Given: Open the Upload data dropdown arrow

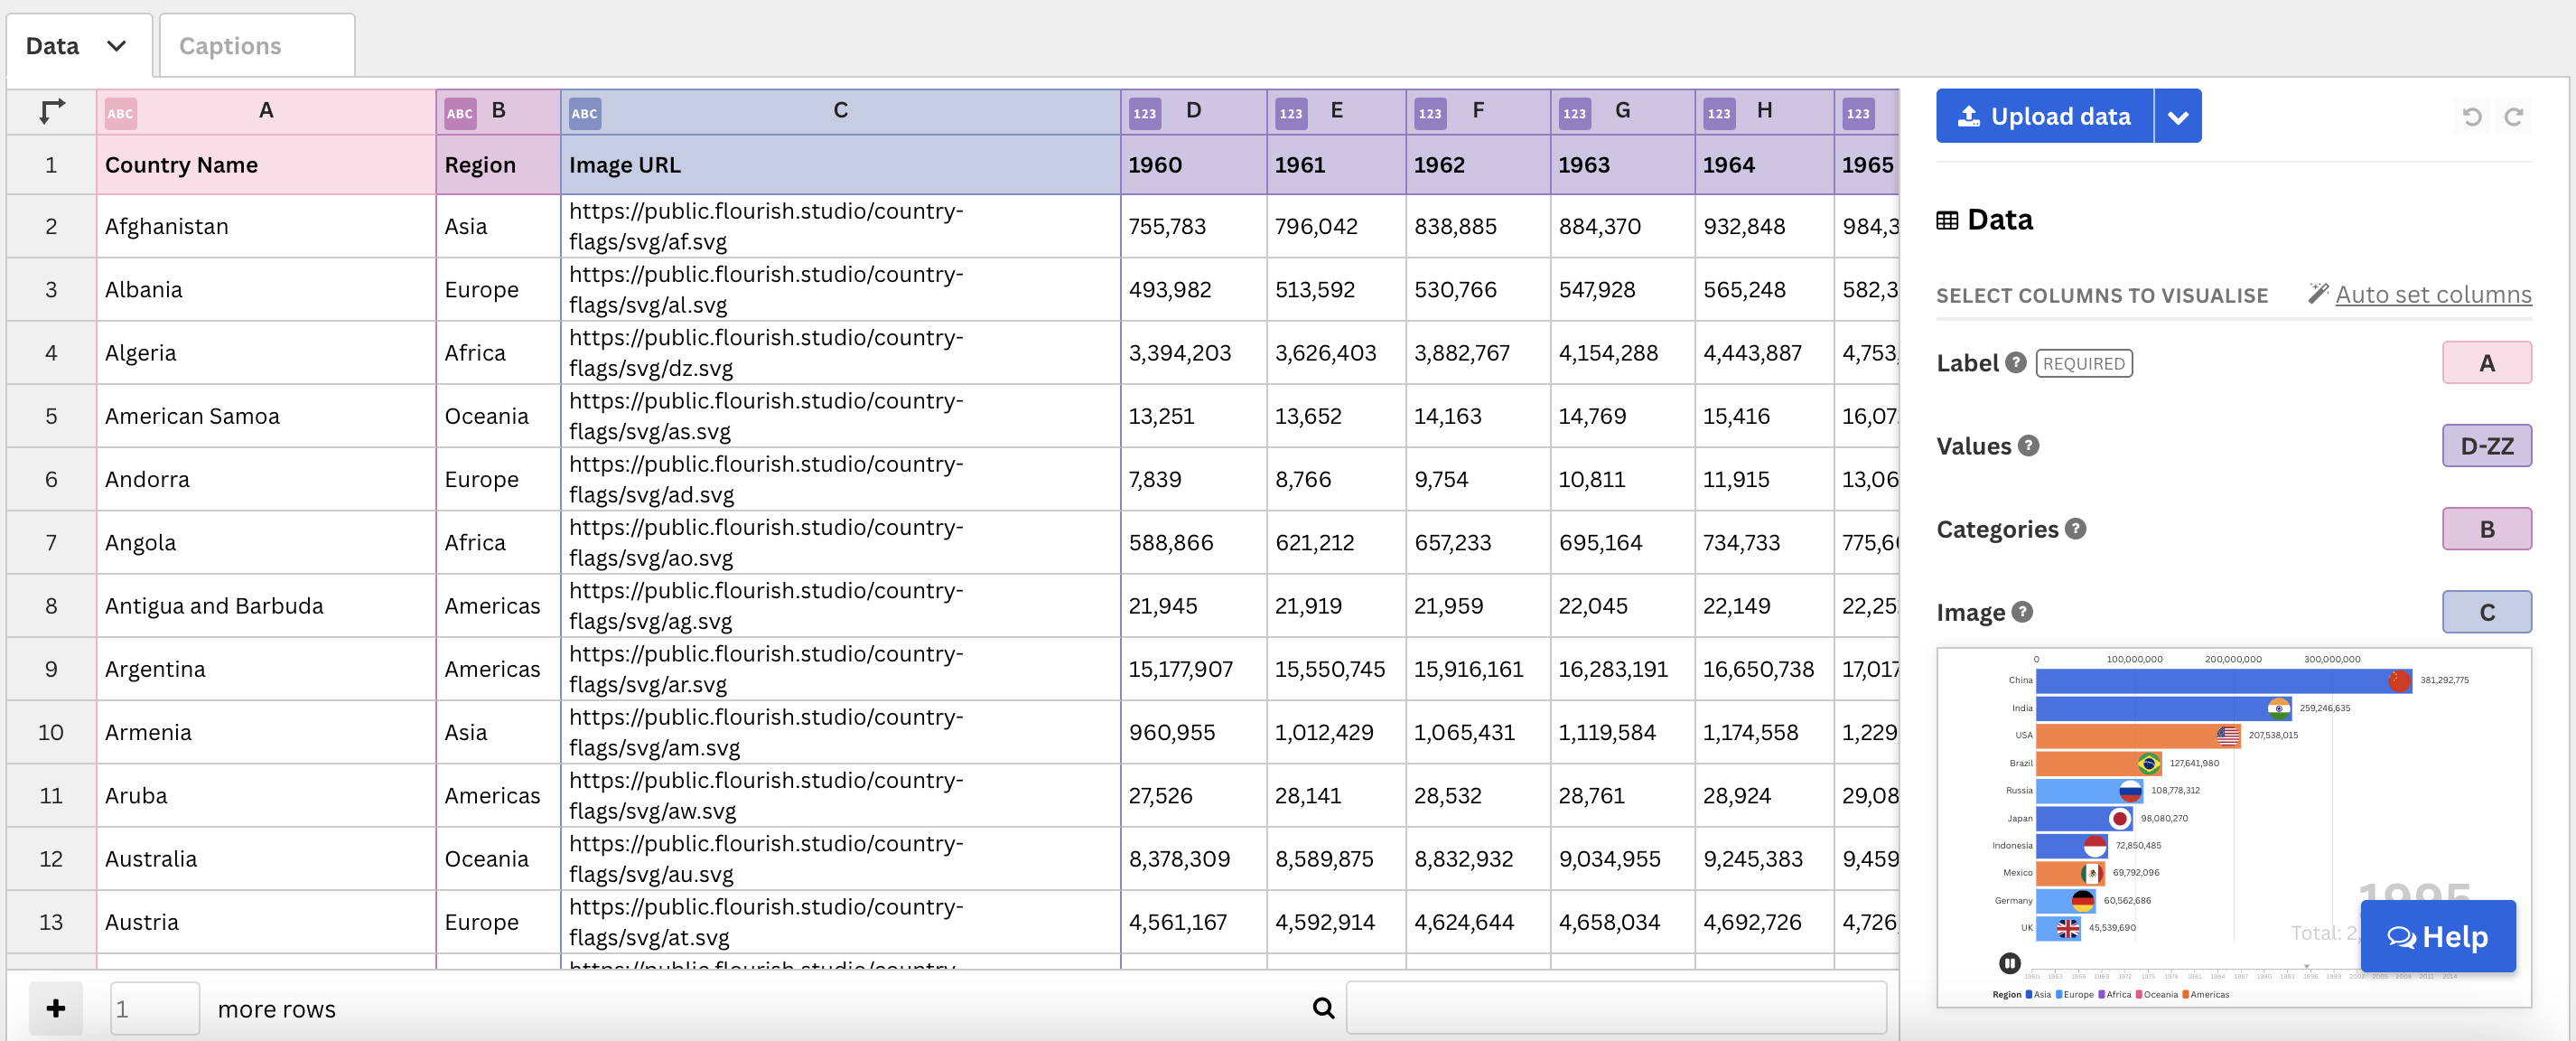Looking at the screenshot, I should tap(2178, 116).
